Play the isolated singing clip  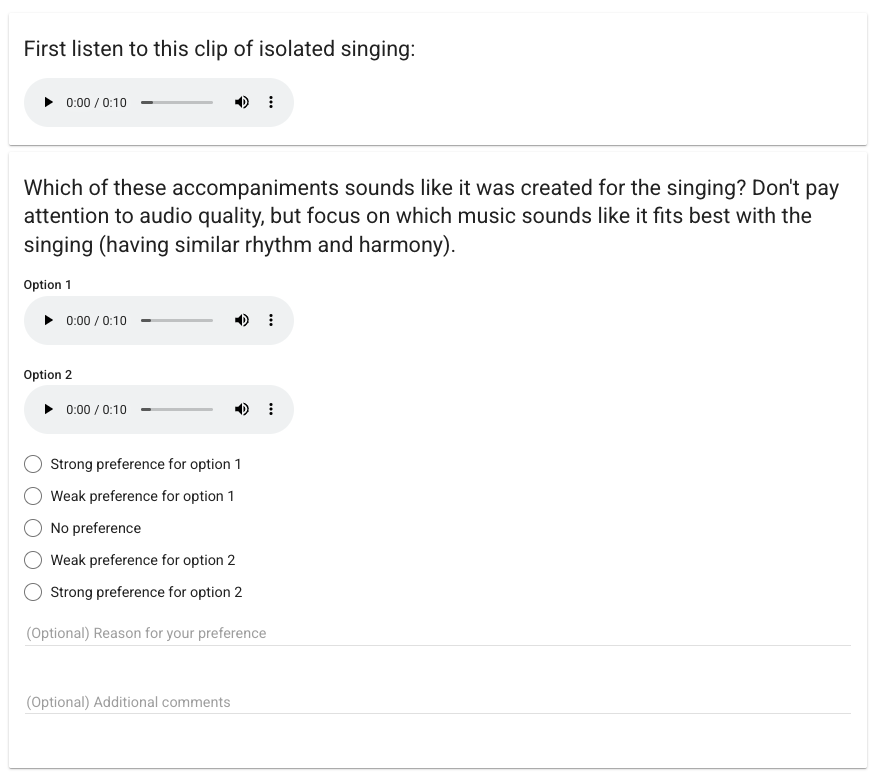pyautogui.click(x=48, y=102)
